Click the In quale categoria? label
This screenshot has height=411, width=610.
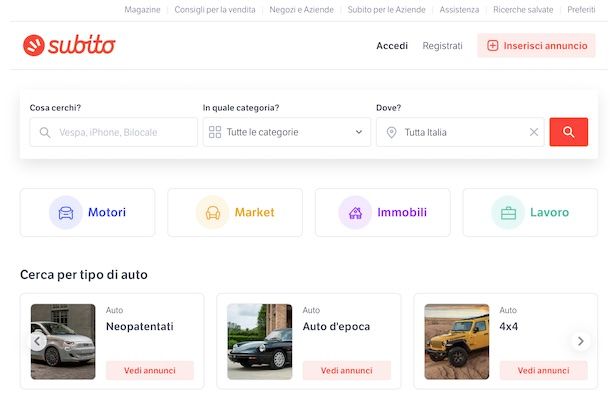click(241, 108)
